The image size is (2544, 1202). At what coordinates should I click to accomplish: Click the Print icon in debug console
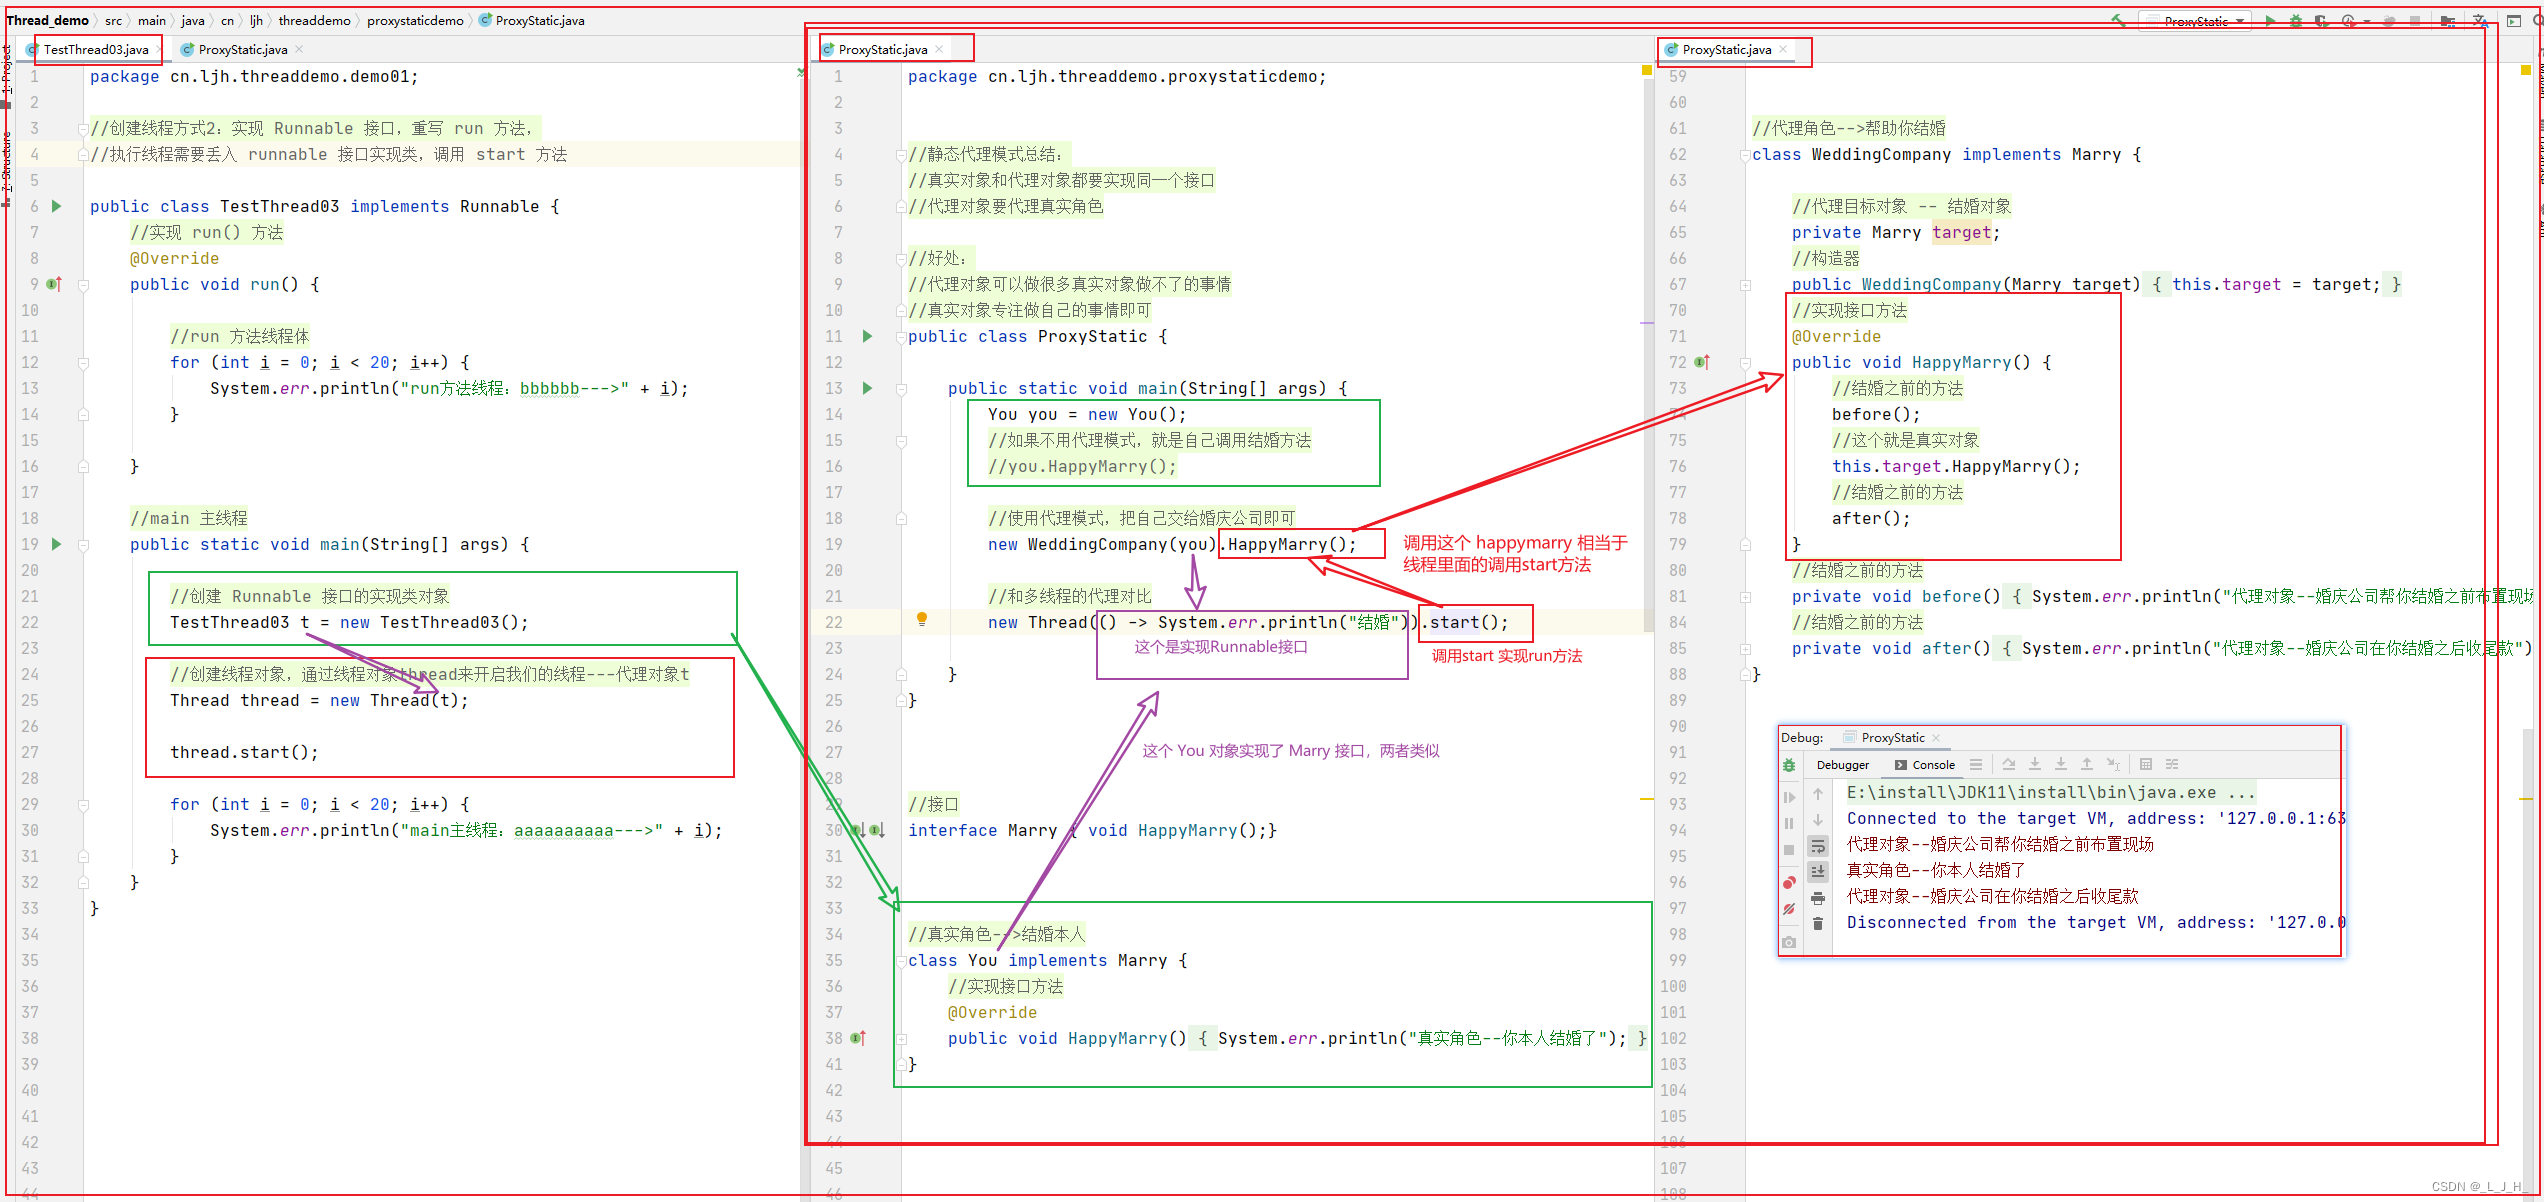1818,898
